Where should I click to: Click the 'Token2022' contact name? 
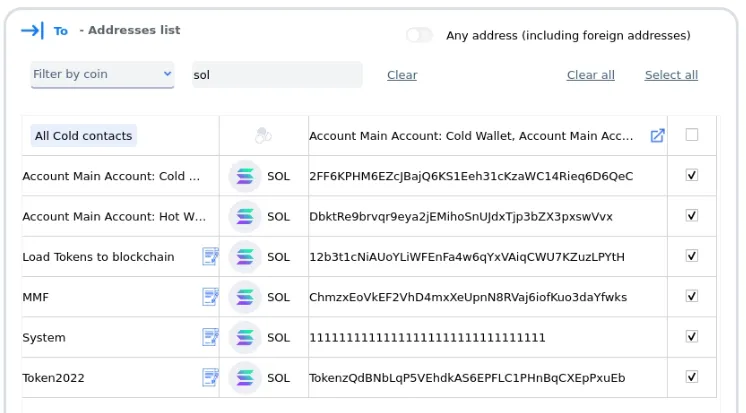pyautogui.click(x=53, y=378)
